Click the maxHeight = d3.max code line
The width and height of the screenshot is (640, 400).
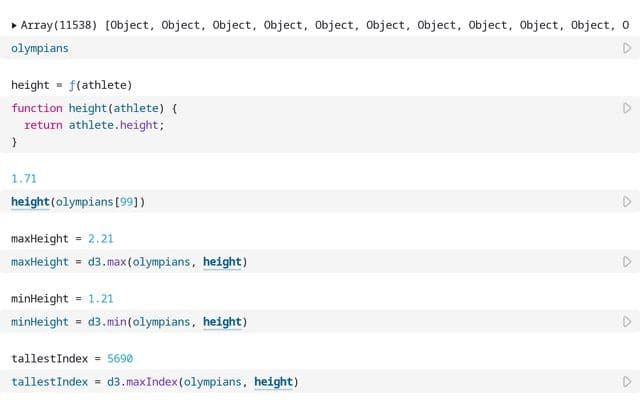coord(129,262)
